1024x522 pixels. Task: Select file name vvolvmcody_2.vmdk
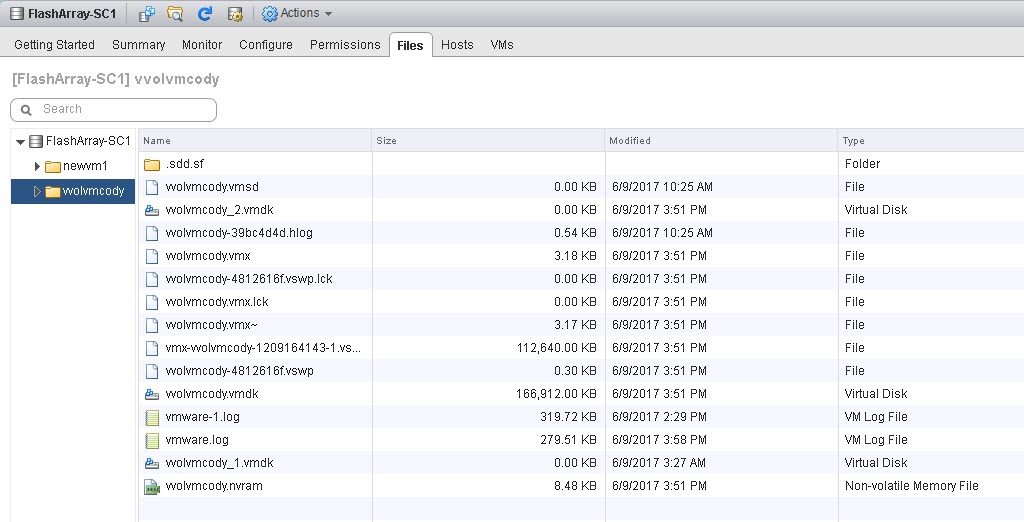(219, 210)
